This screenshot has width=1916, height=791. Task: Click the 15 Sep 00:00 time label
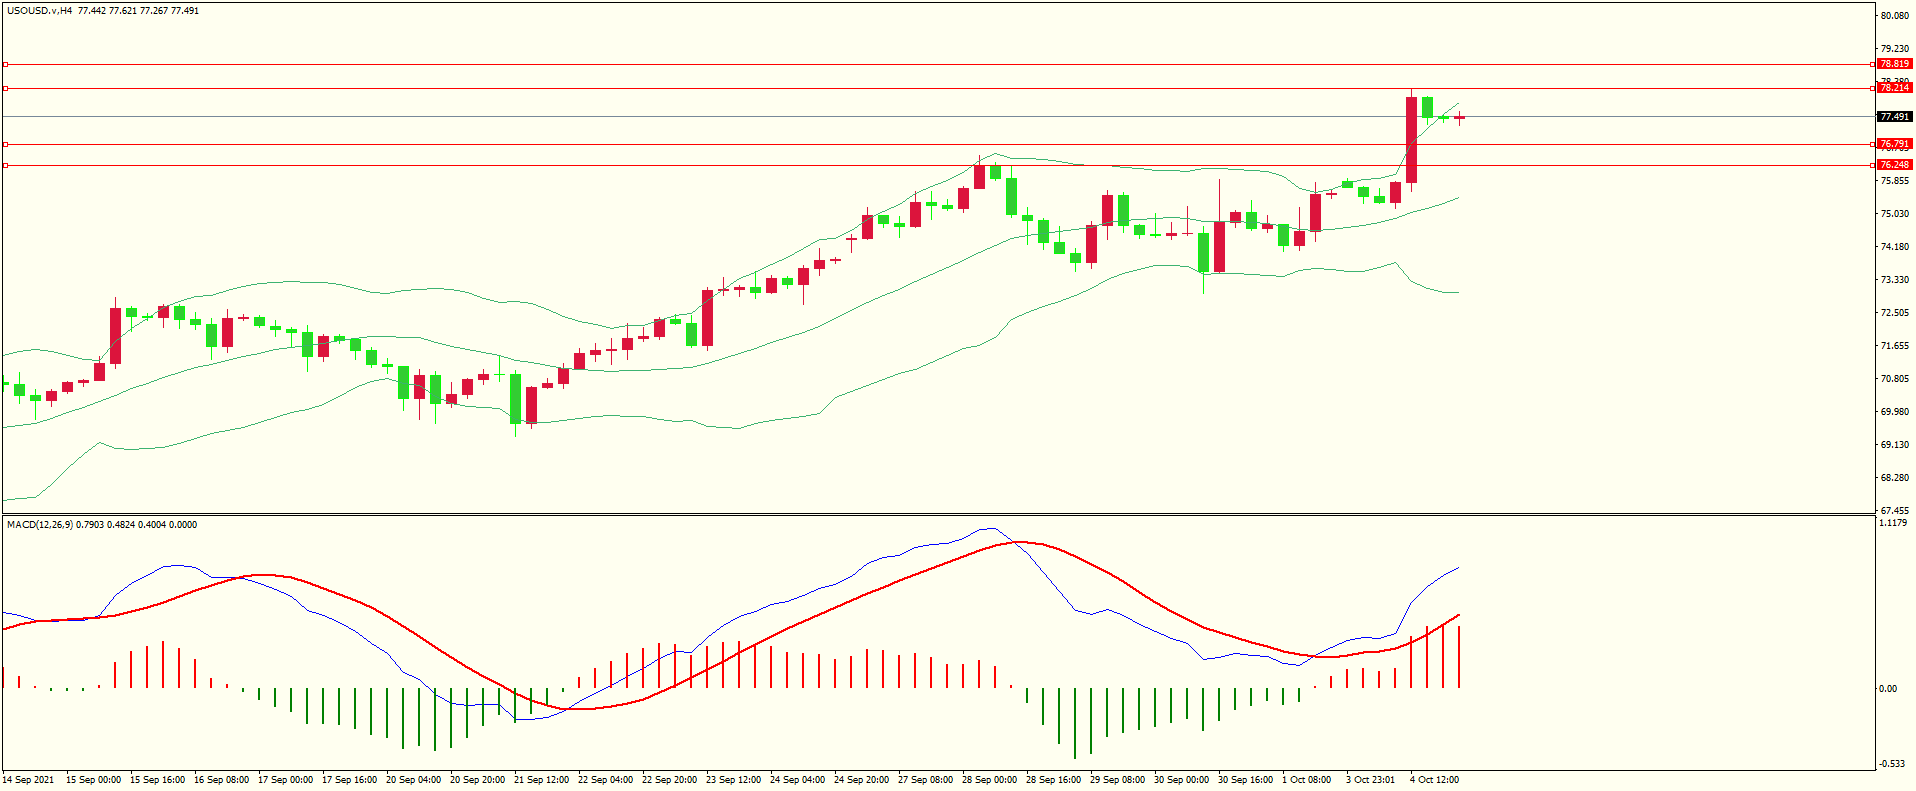click(x=94, y=780)
